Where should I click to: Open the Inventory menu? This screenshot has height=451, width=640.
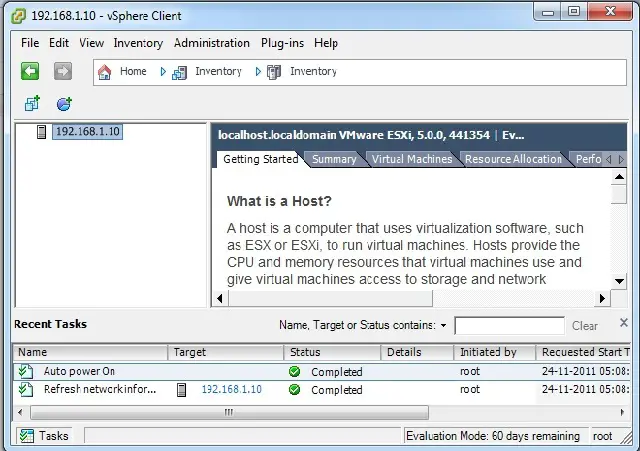[138, 43]
